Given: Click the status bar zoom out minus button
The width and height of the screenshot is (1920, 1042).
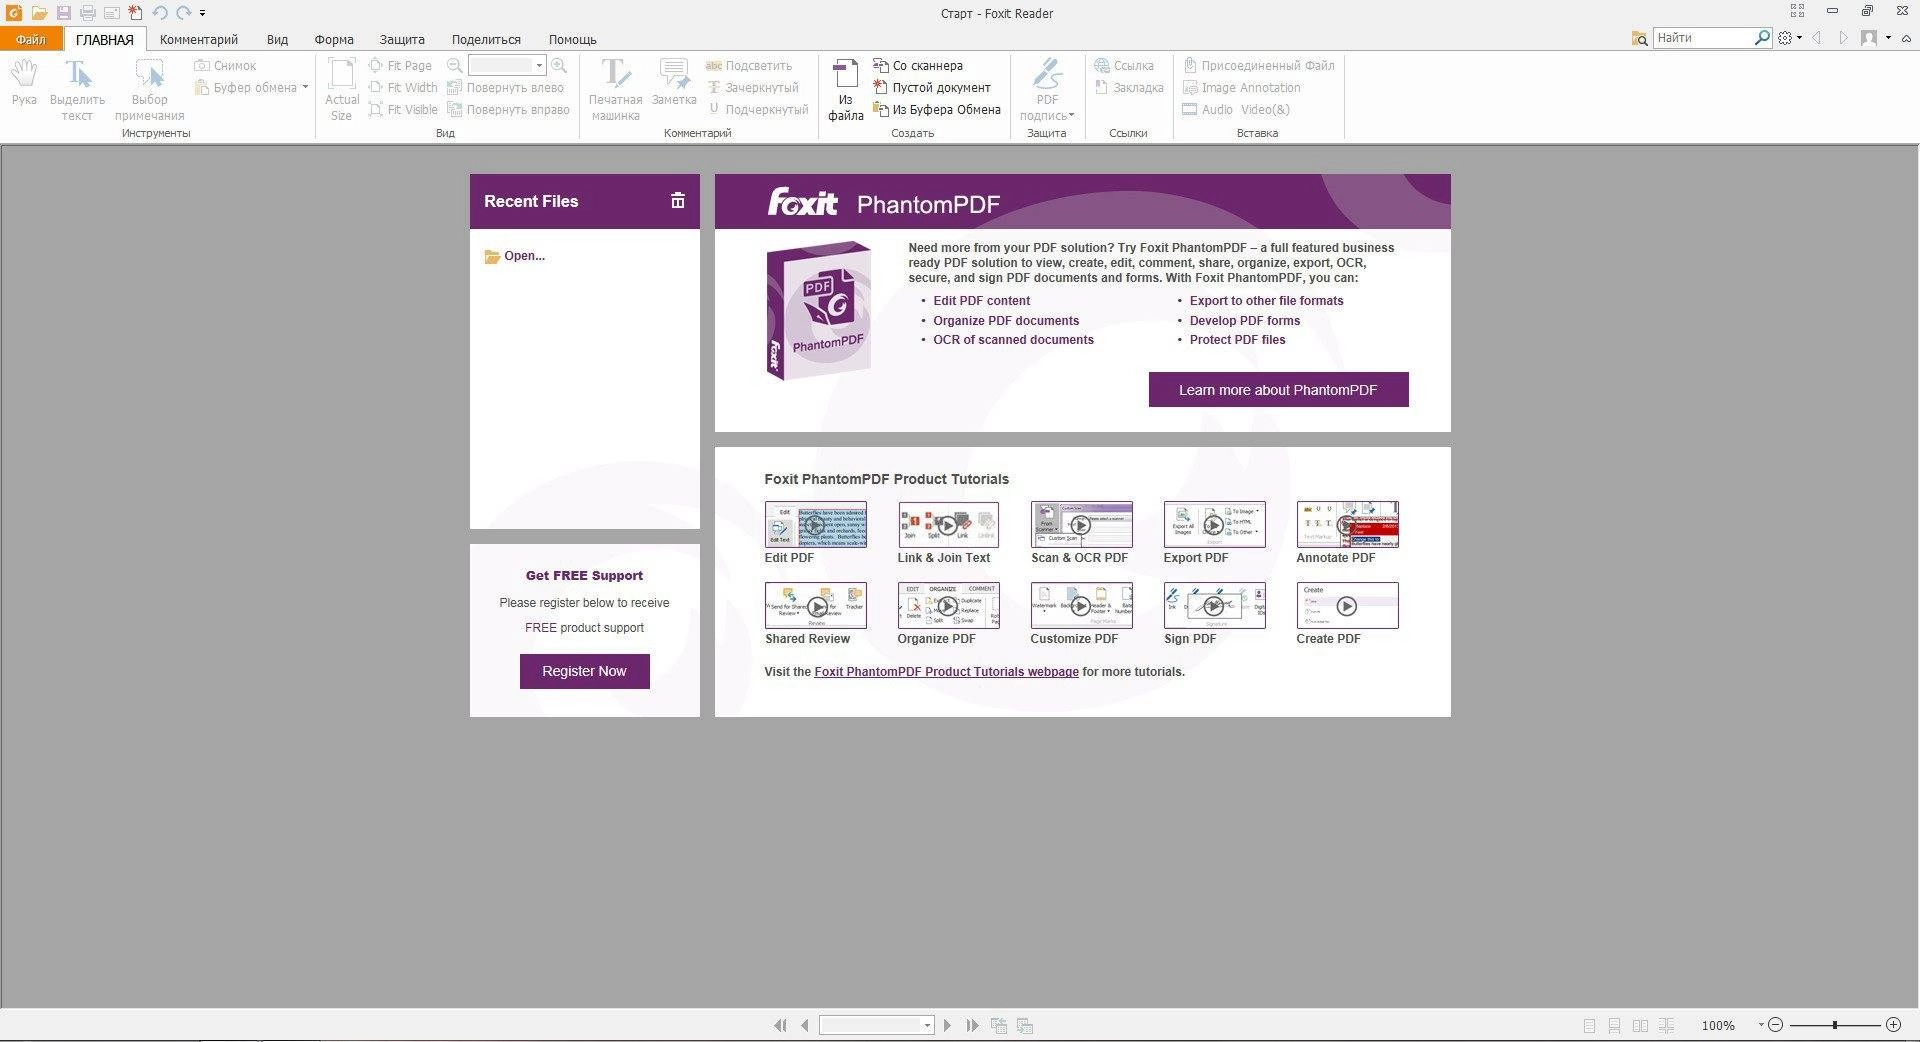Looking at the screenshot, I should [1776, 1025].
